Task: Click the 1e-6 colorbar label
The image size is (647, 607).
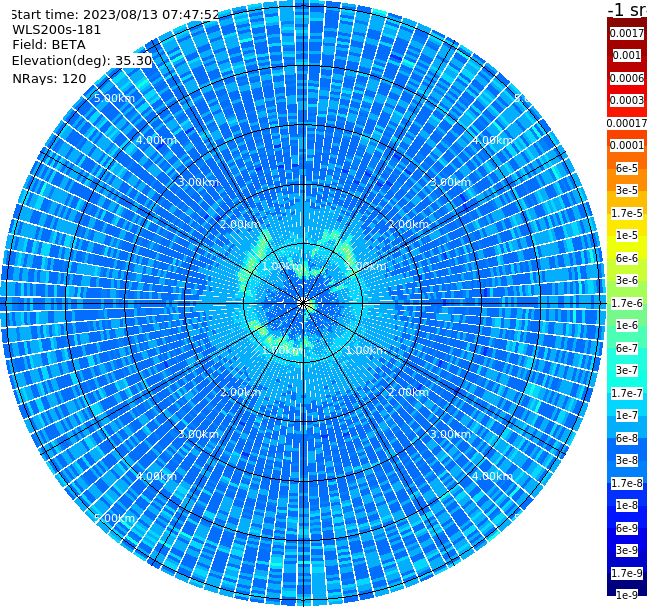Action: coord(627,325)
